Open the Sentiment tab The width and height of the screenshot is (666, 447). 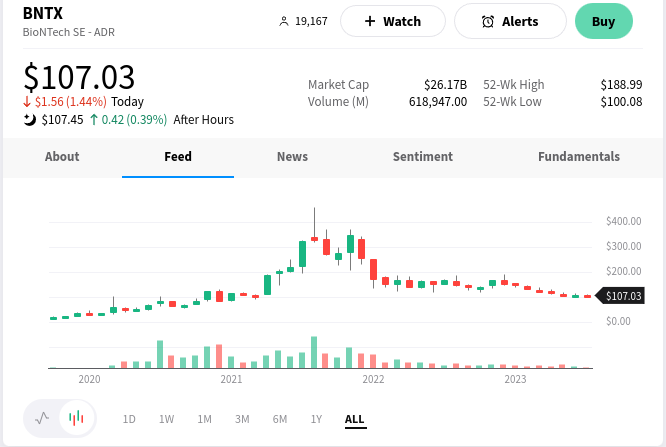pos(422,157)
